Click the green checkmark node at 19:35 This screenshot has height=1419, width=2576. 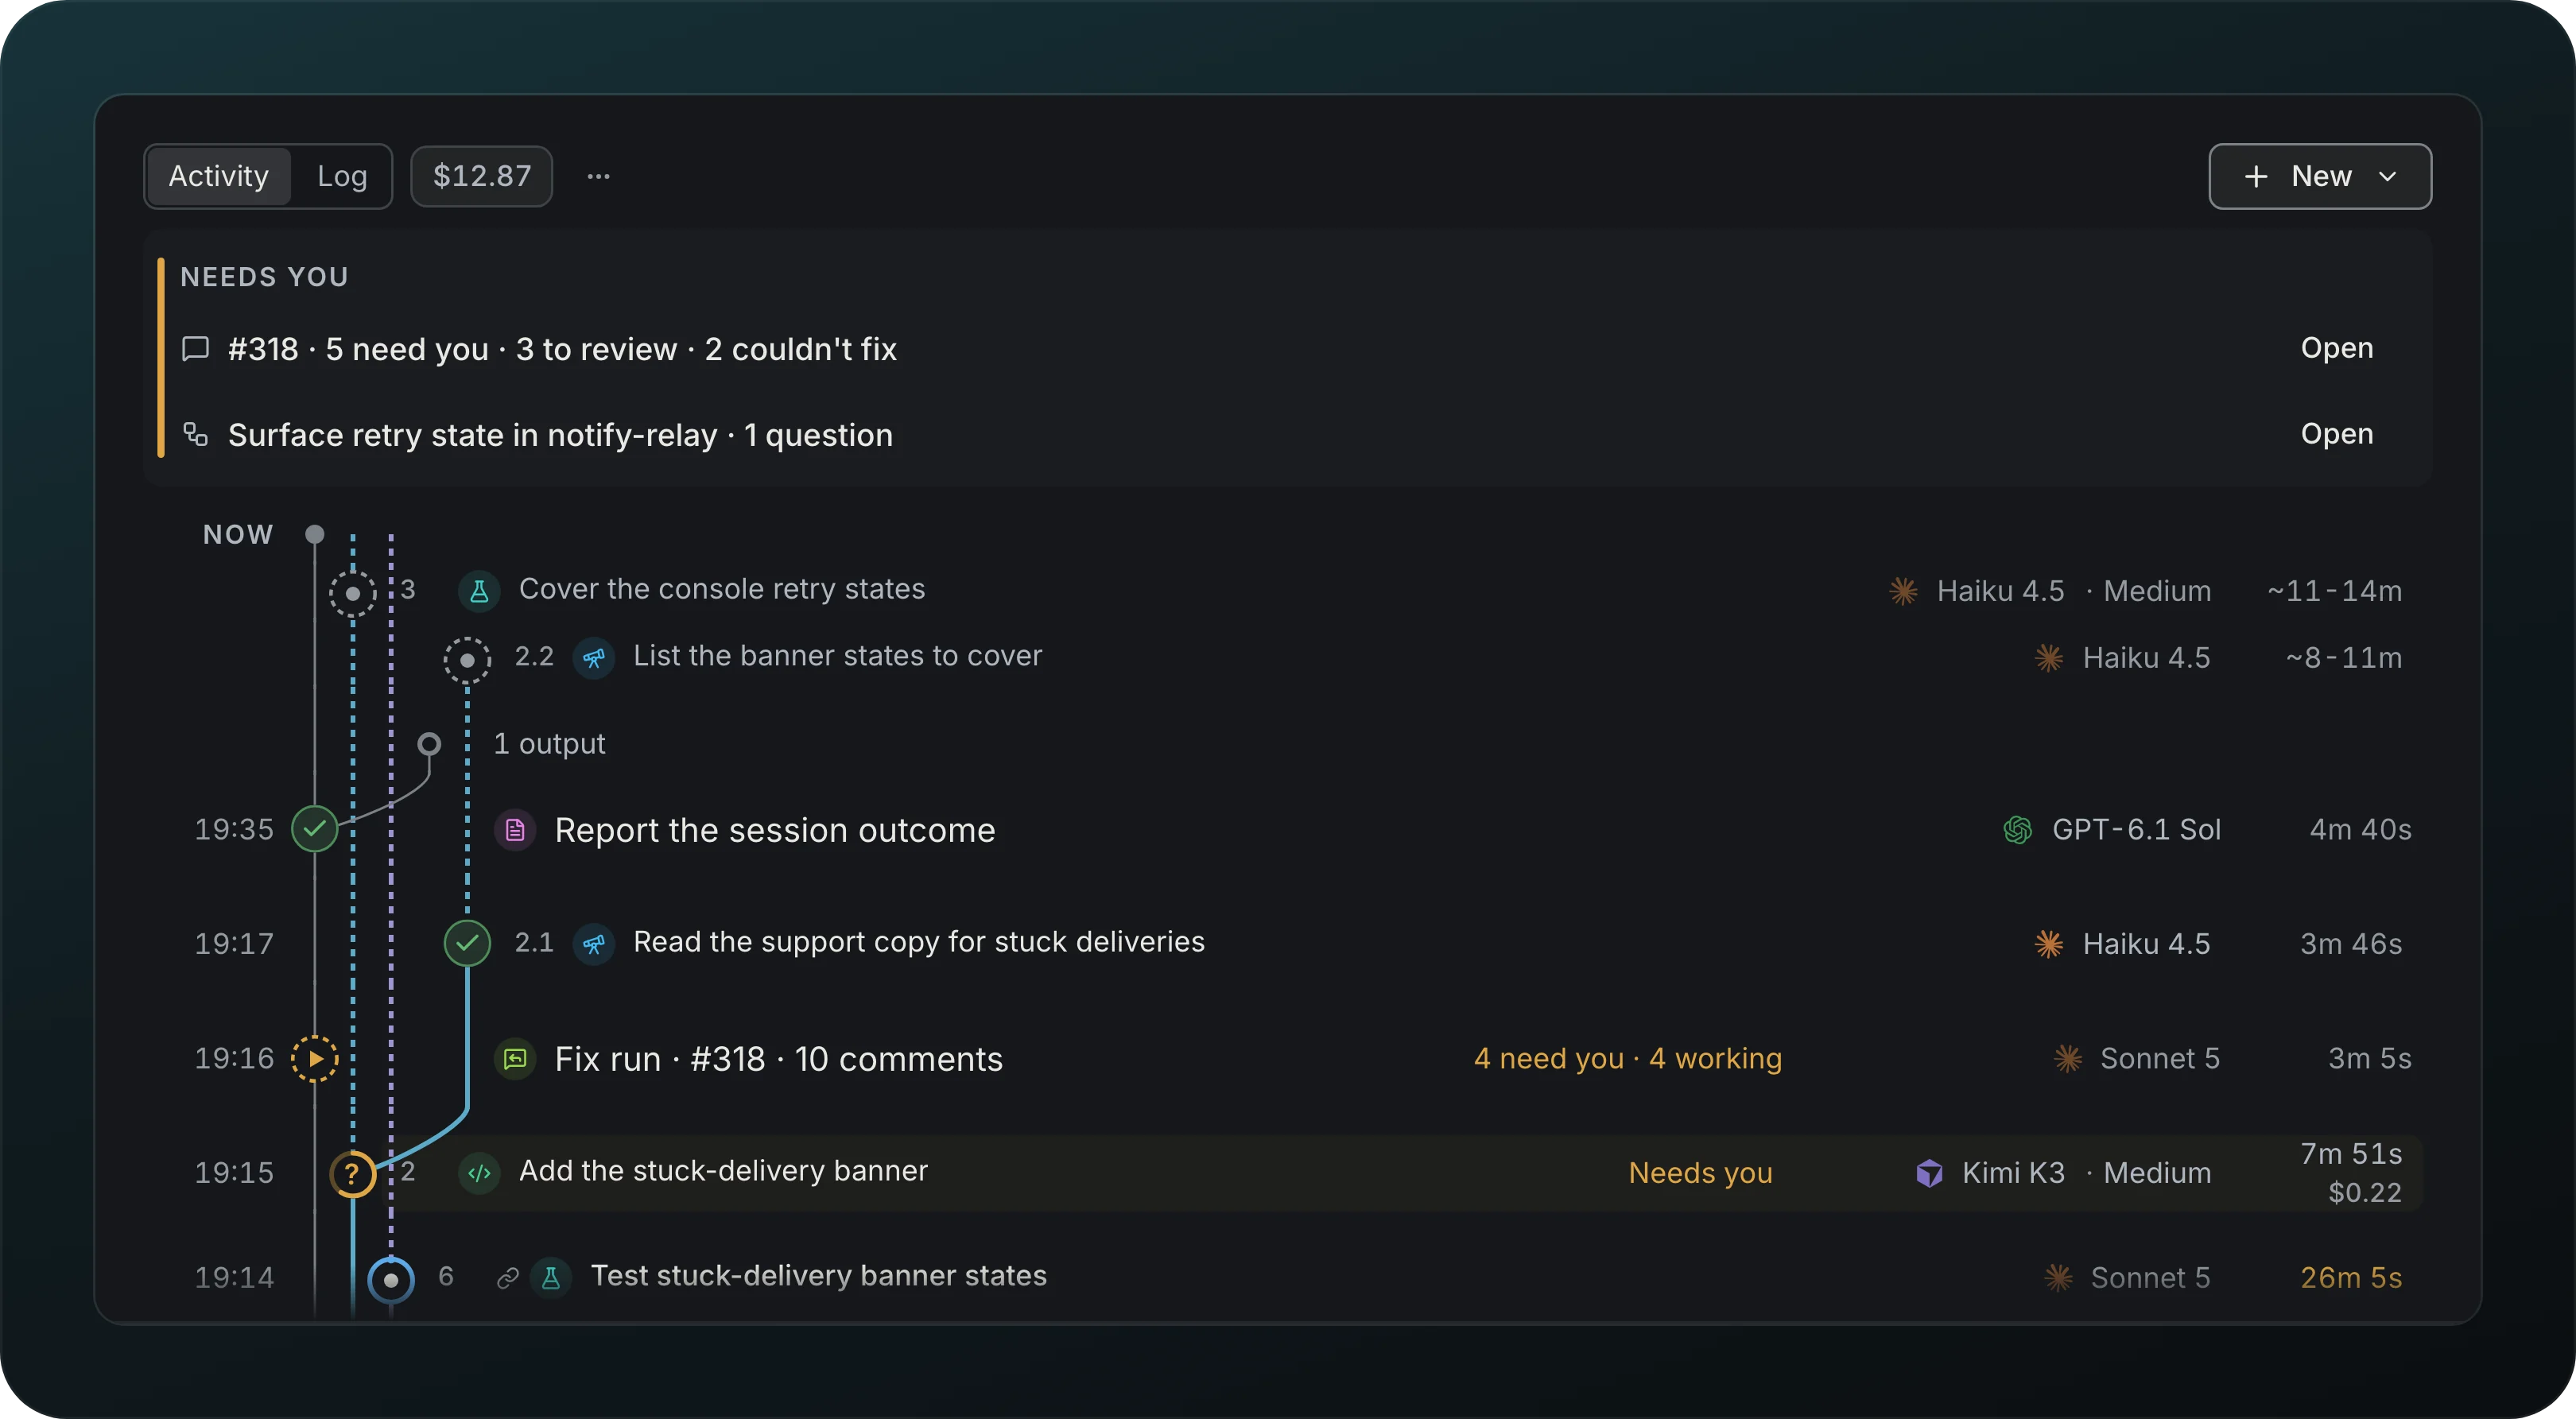tap(315, 829)
